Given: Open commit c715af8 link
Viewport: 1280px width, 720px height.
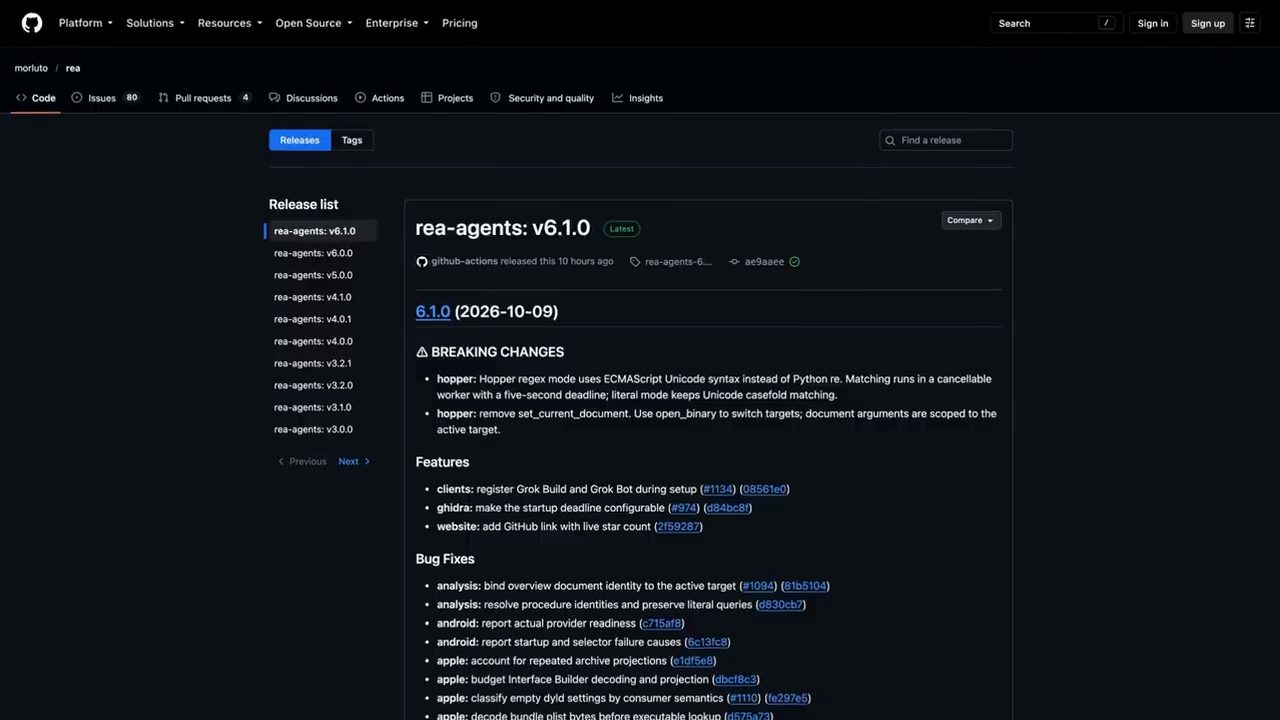Looking at the screenshot, I should (x=662, y=624).
